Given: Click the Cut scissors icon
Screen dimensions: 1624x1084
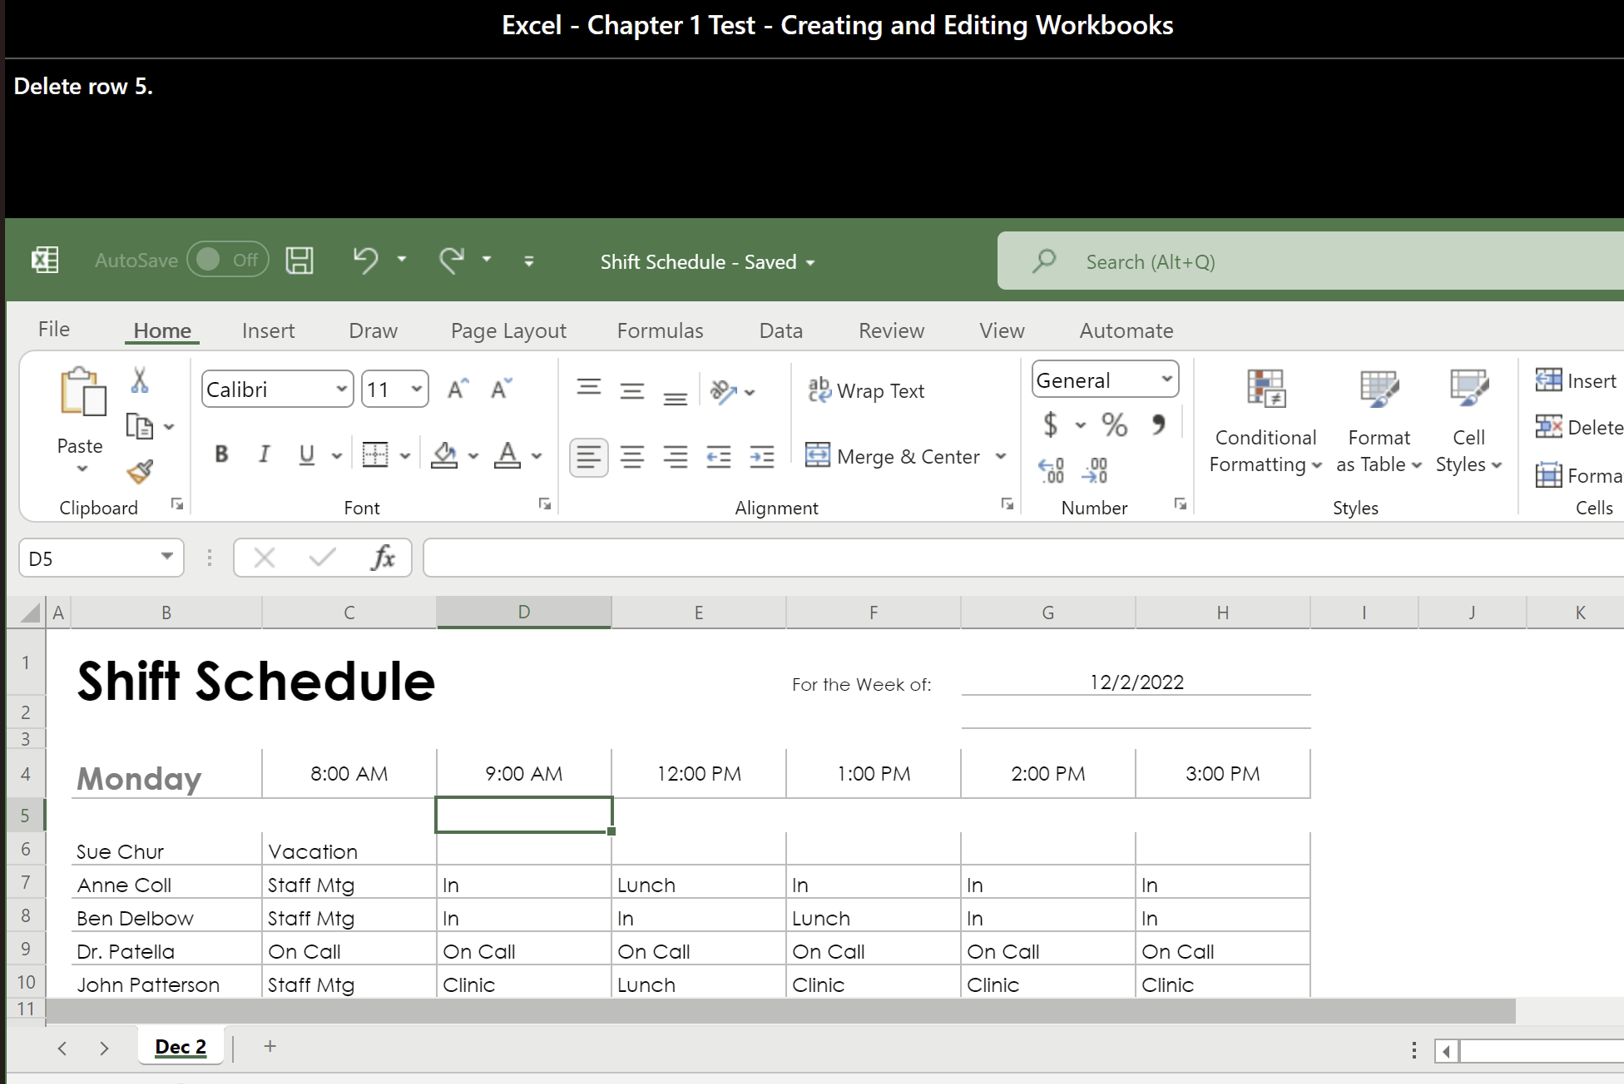Looking at the screenshot, I should coord(140,380).
